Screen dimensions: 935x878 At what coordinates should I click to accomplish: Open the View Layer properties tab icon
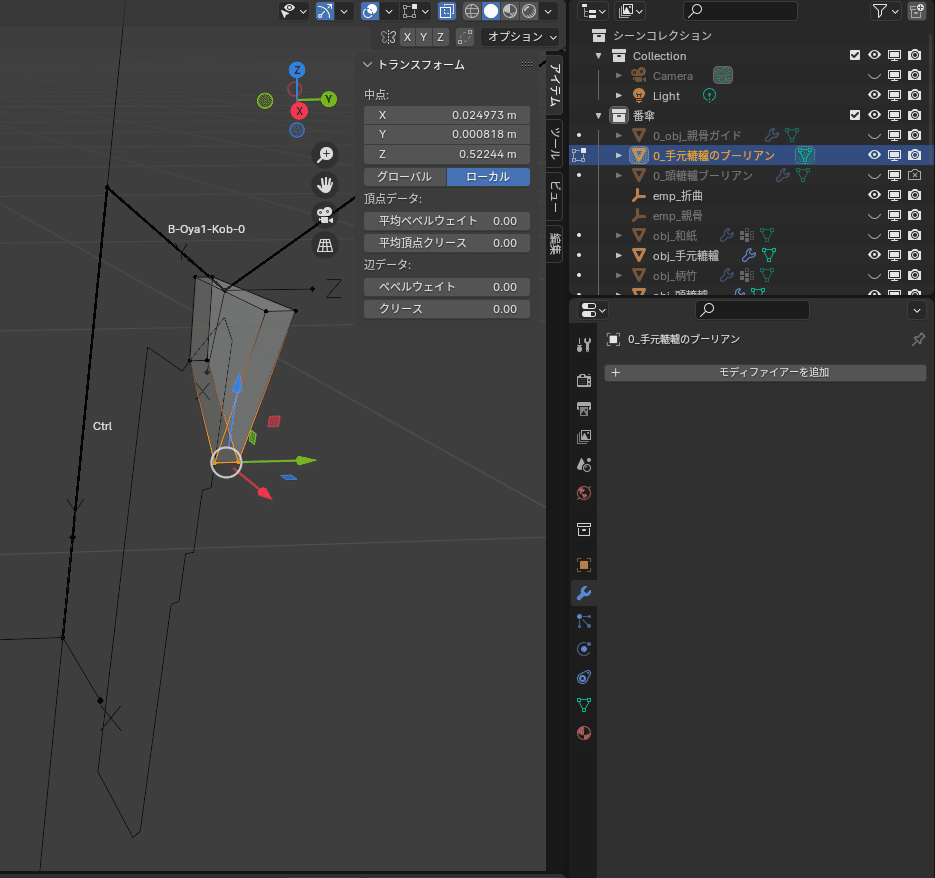584,437
